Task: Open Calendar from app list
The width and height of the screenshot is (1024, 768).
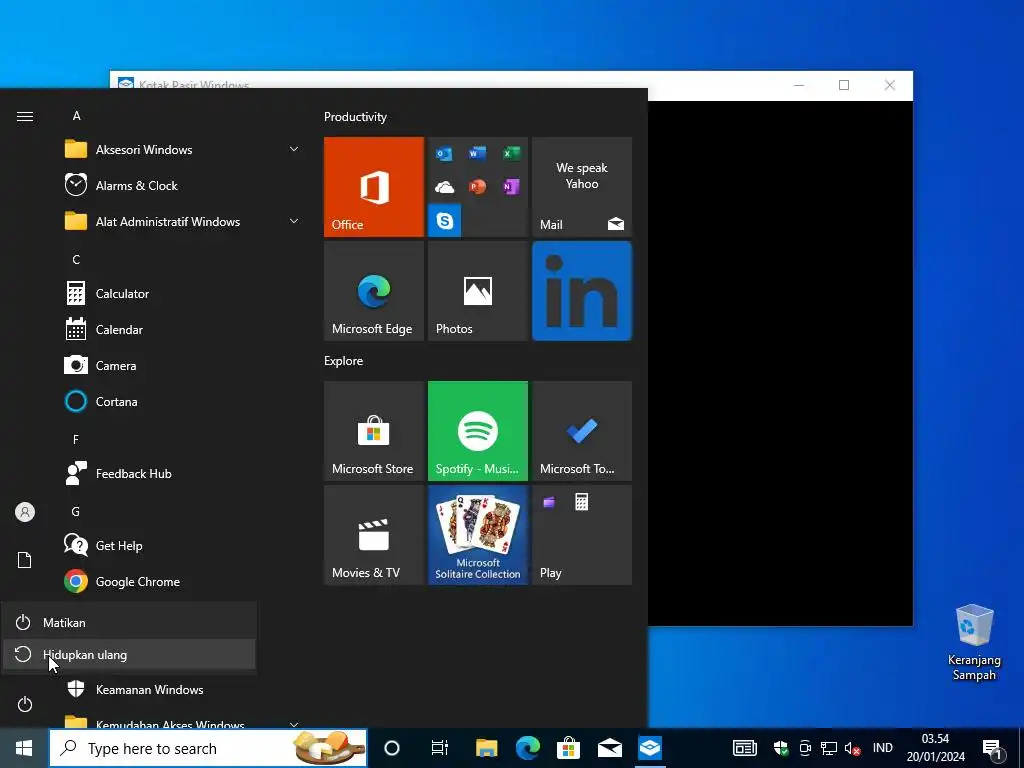Action: point(183,330)
